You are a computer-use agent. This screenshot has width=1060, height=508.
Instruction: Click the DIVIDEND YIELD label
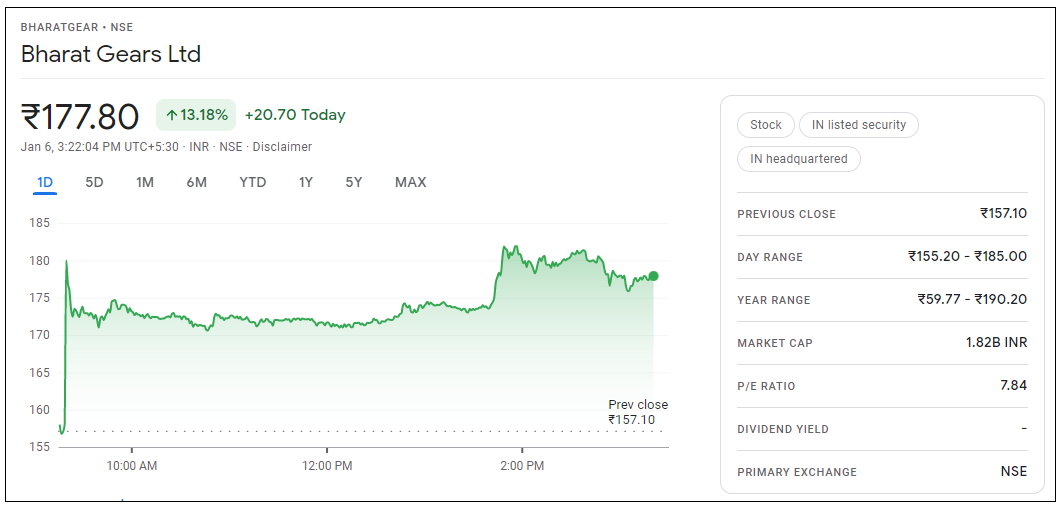pos(783,429)
